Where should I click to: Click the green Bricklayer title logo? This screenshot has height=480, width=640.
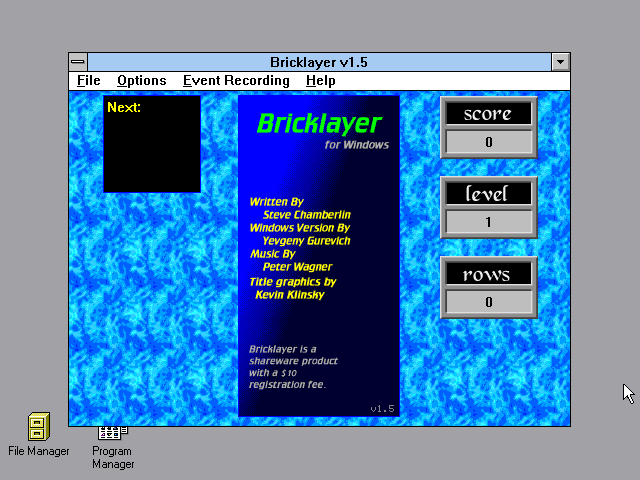(x=319, y=124)
